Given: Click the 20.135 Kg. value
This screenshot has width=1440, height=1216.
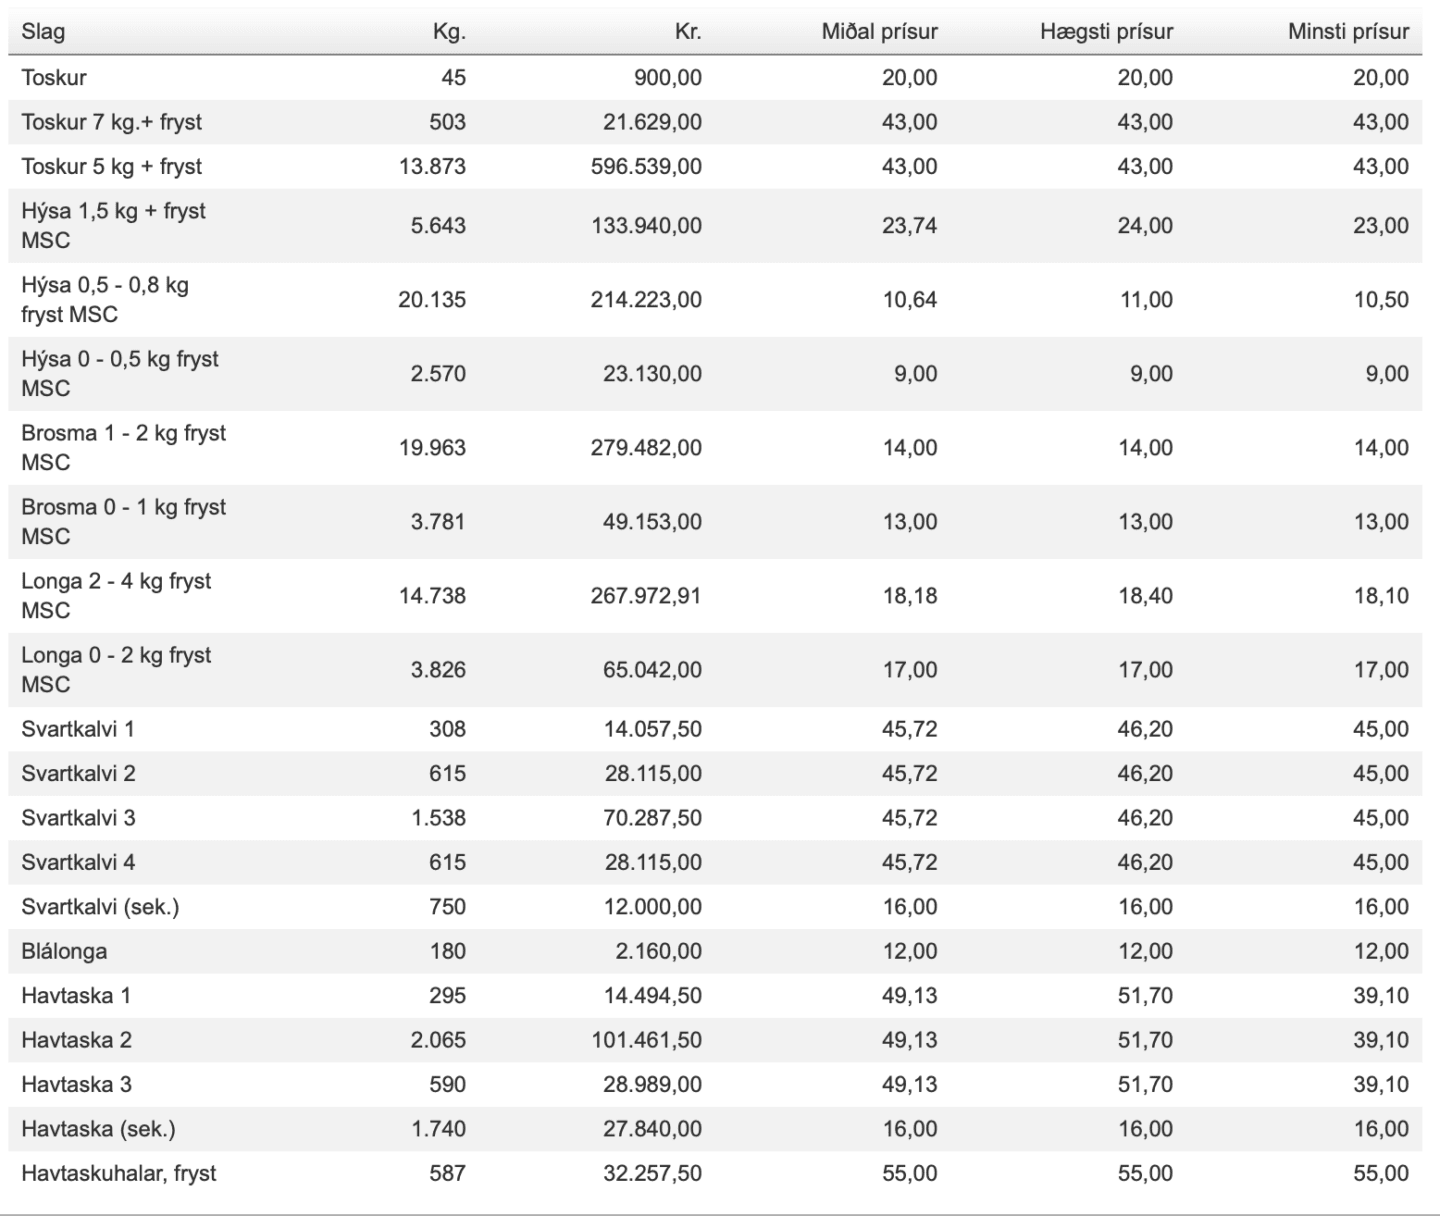Looking at the screenshot, I should 432,299.
